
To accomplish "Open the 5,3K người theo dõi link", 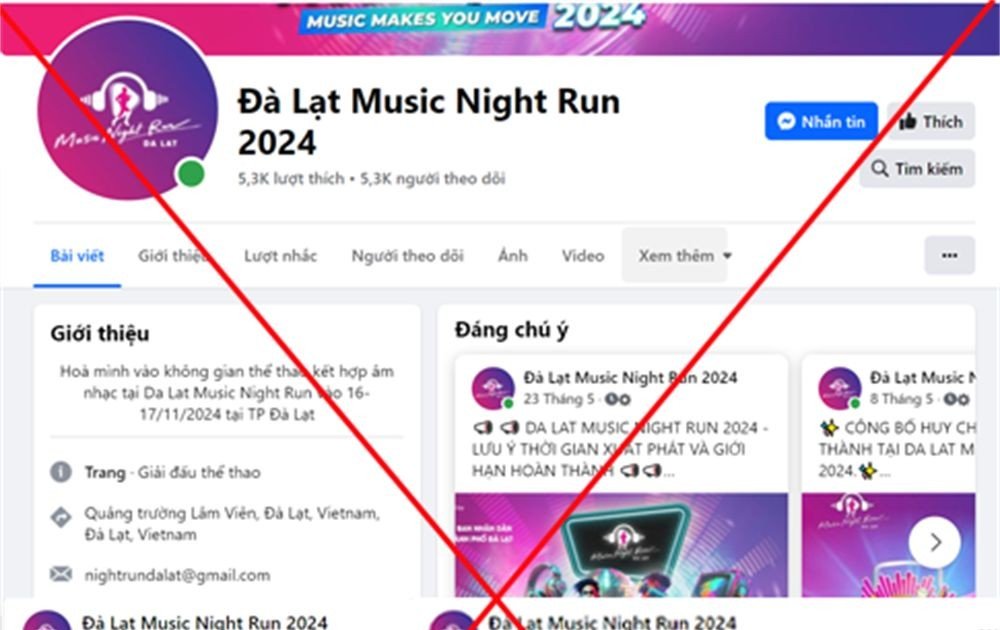I will tap(432, 179).
